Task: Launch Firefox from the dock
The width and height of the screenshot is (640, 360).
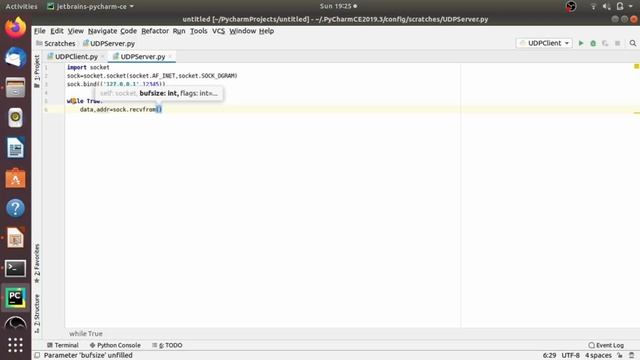Action: 16,27
